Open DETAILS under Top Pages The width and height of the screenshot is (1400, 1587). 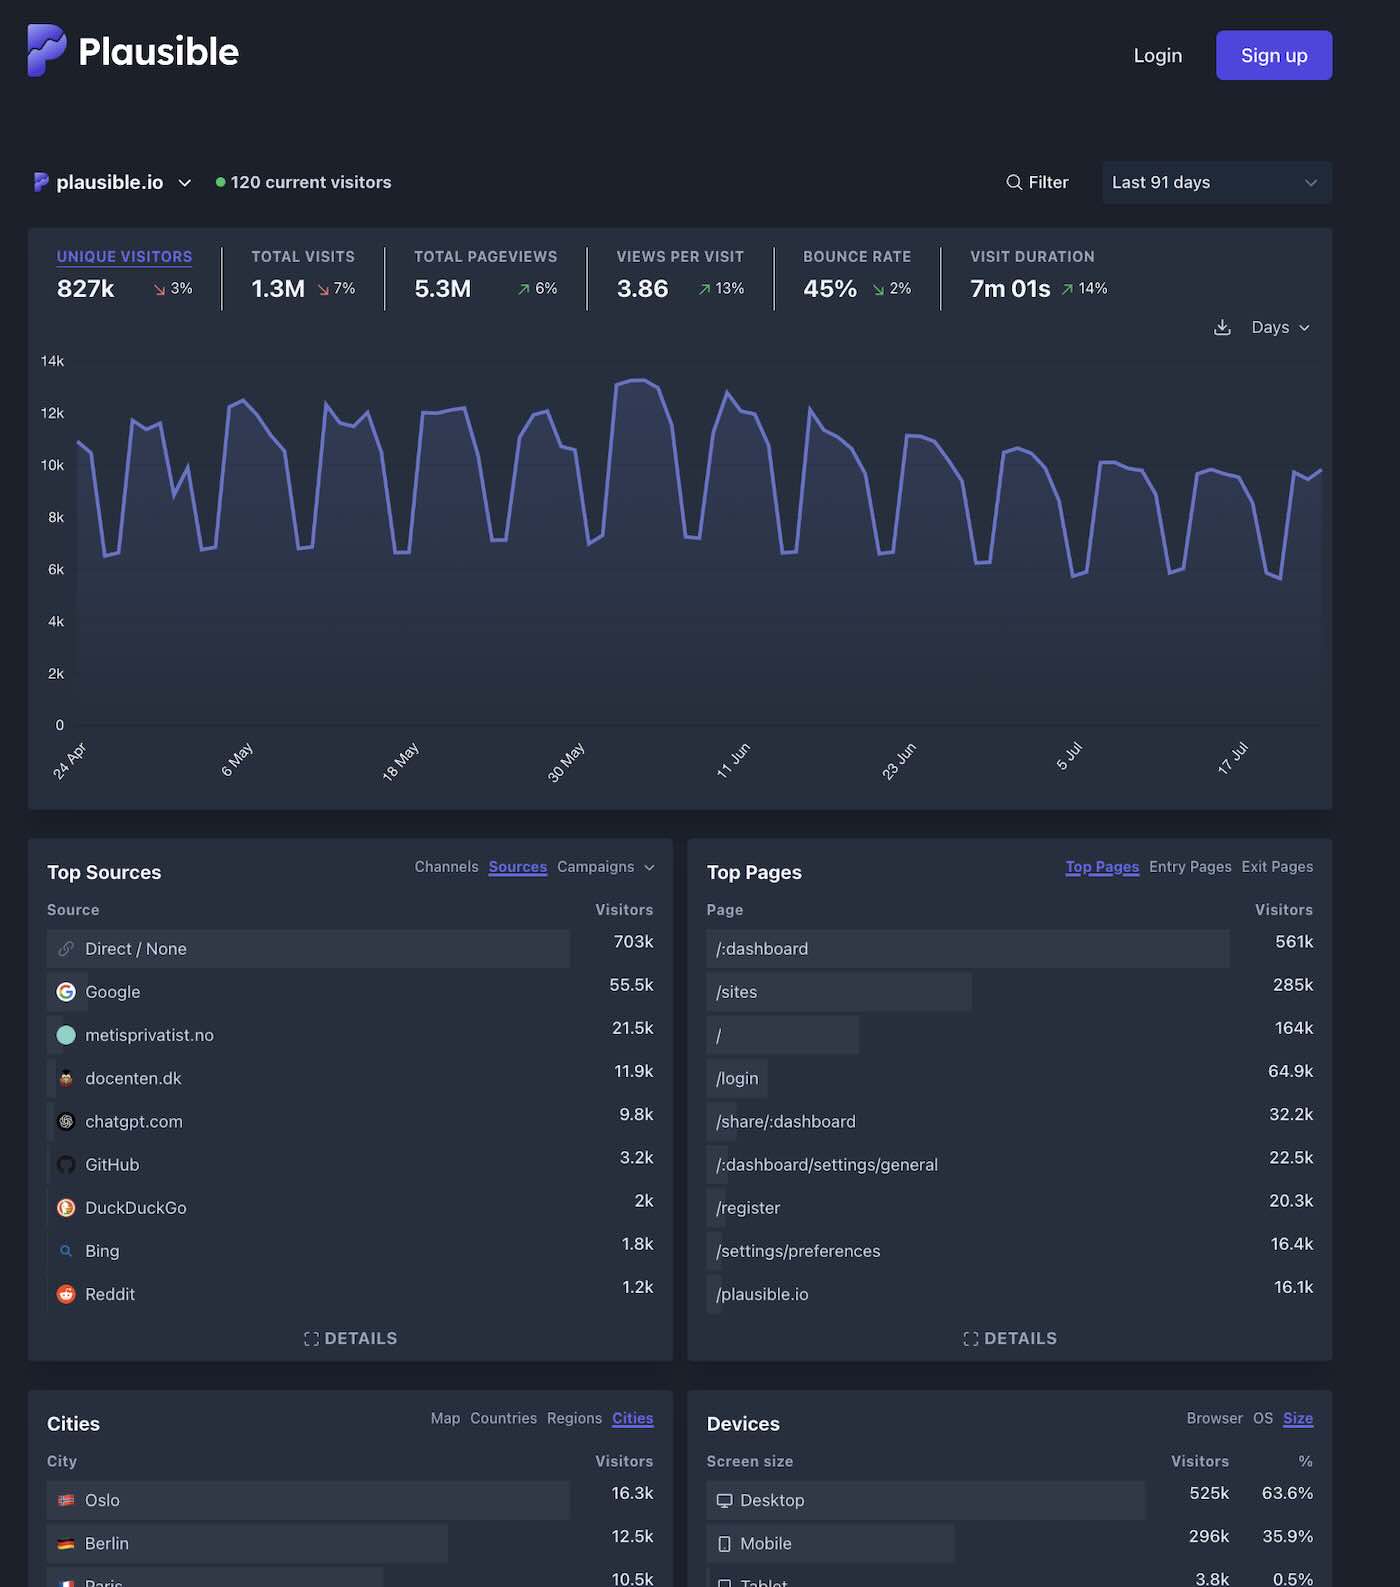click(x=1009, y=1339)
